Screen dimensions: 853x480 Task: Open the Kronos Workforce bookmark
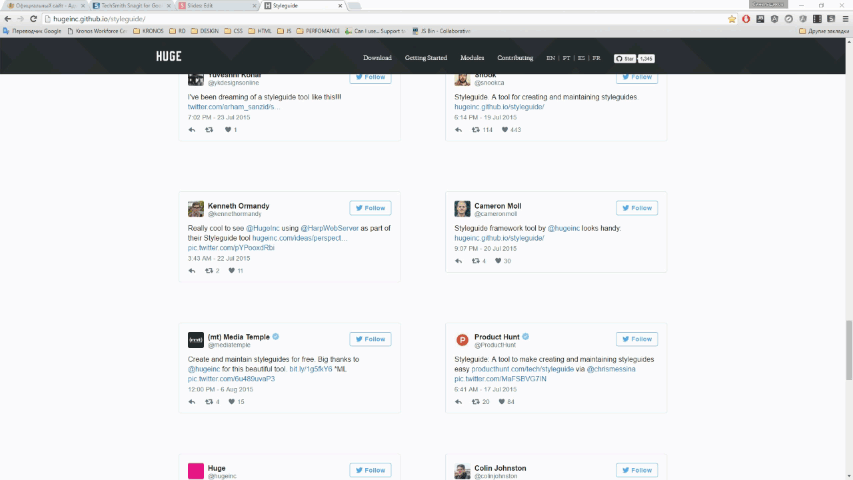click(97, 31)
